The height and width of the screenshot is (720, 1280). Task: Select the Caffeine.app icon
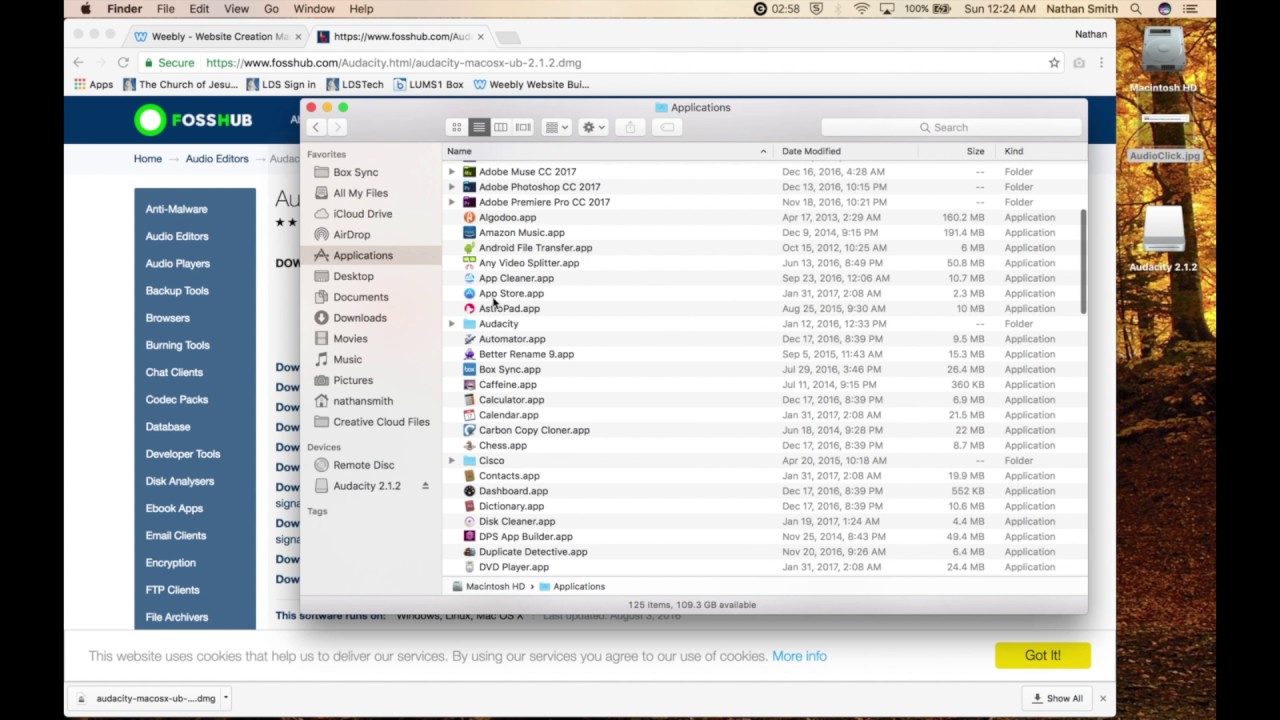[x=469, y=384]
